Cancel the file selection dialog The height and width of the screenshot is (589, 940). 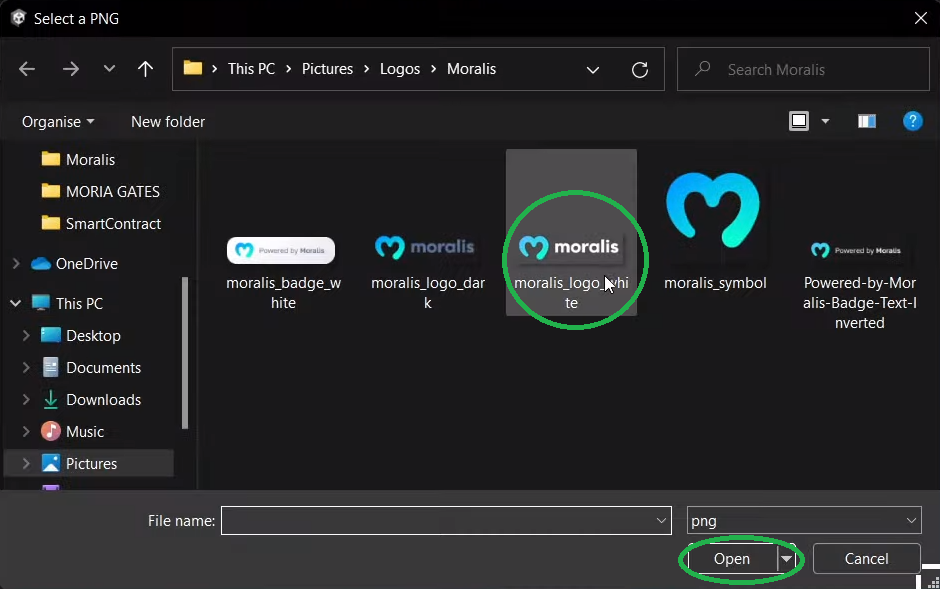[x=867, y=559]
